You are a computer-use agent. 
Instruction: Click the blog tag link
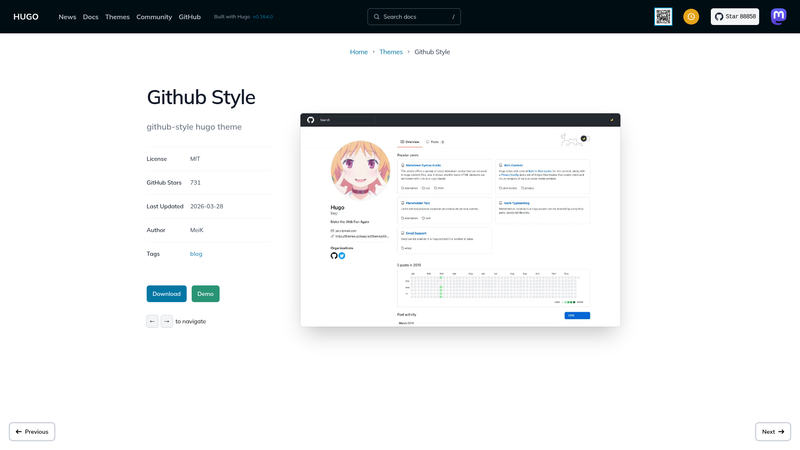[196, 254]
